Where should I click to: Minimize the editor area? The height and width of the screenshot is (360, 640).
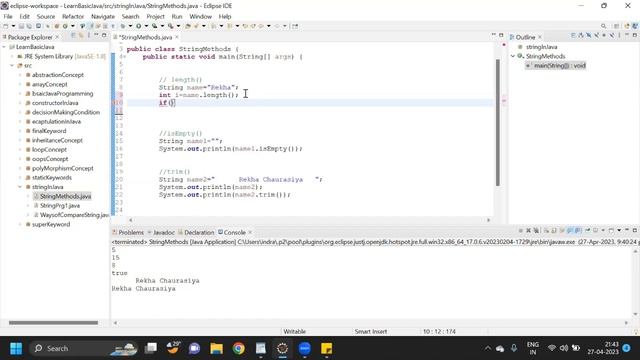493,35
